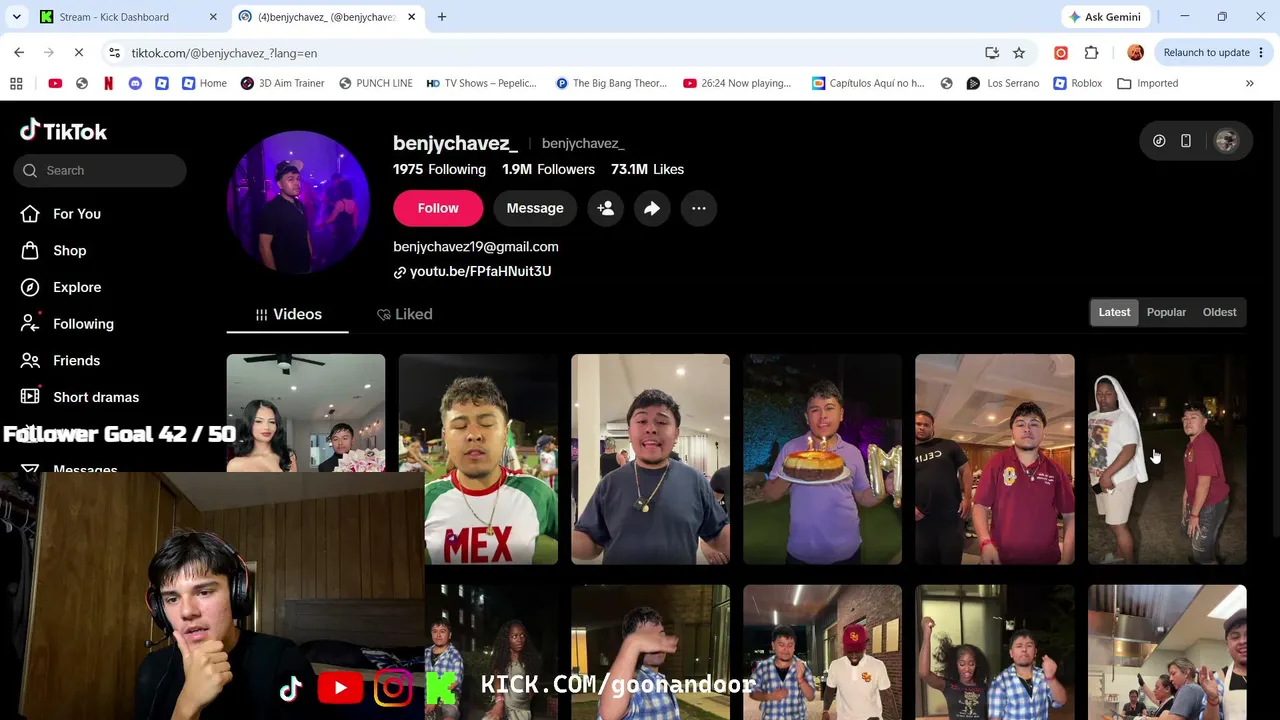Sort videos by Latest
This screenshot has width=1280, height=720.
coord(1114,312)
